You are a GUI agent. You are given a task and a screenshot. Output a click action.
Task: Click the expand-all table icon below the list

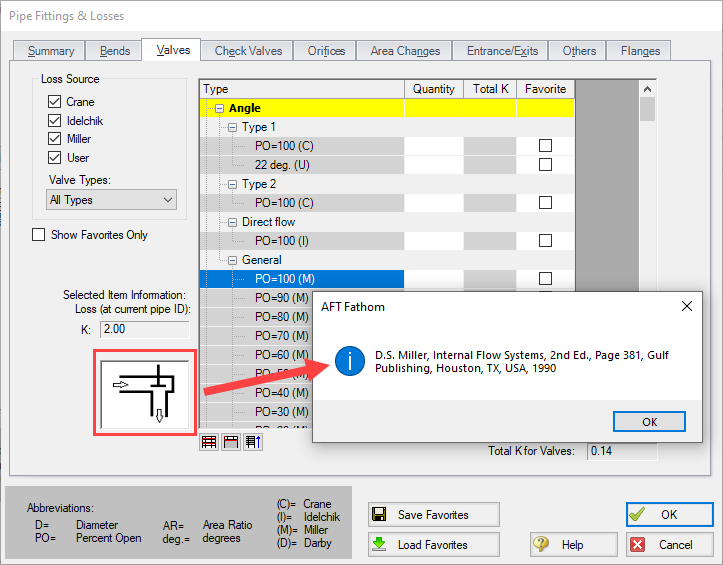click(x=209, y=442)
